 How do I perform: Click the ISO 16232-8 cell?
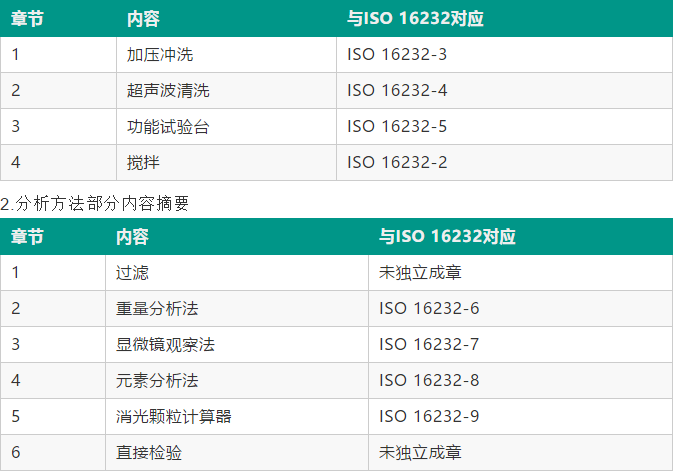pyautogui.click(x=520, y=381)
